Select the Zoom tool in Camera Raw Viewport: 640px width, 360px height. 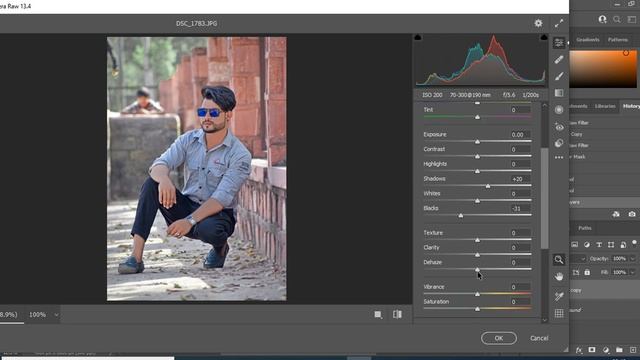coord(559,260)
